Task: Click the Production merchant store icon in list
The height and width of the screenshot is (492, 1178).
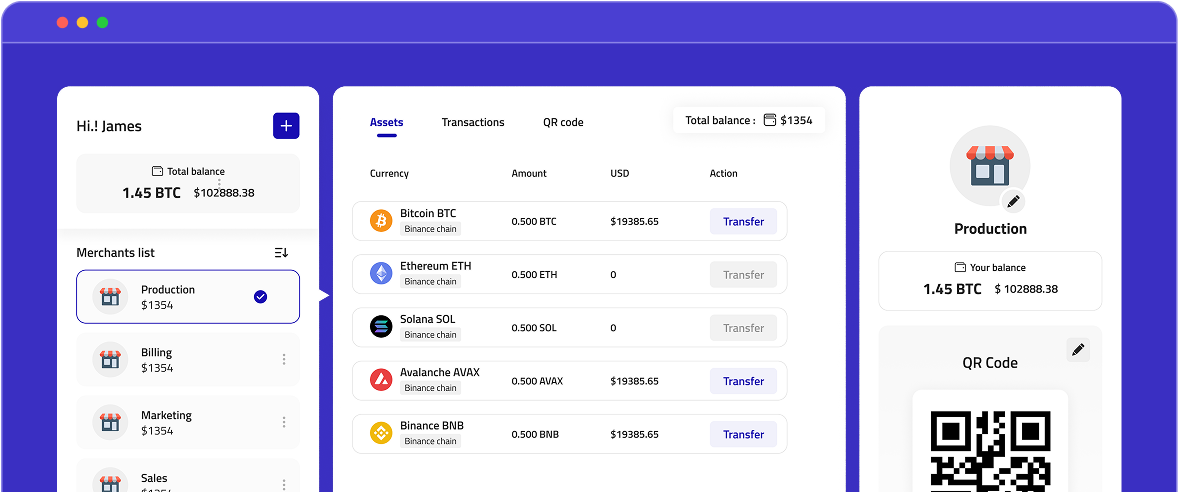Action: 110,297
